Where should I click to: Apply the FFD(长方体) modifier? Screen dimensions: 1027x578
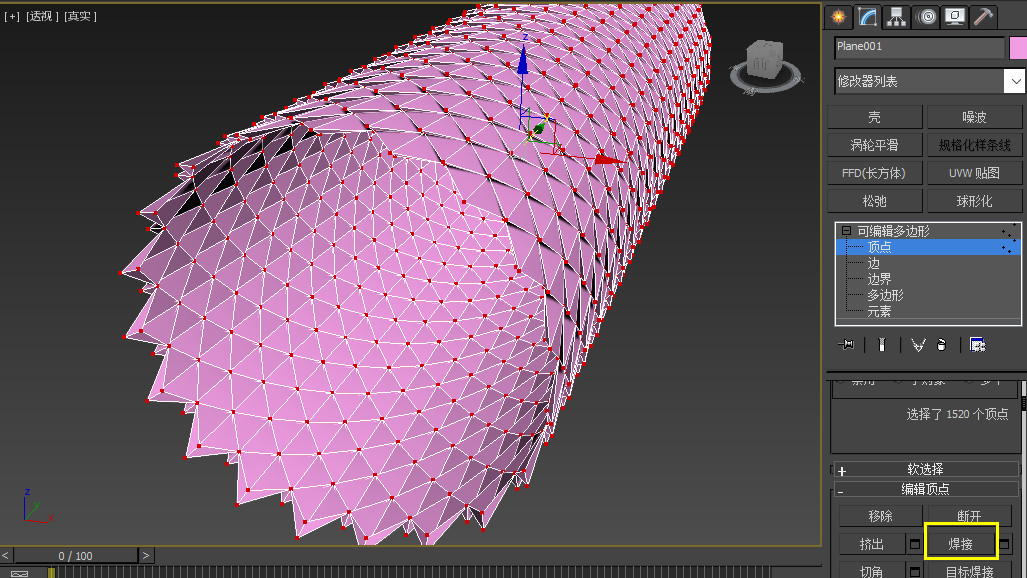[x=874, y=173]
